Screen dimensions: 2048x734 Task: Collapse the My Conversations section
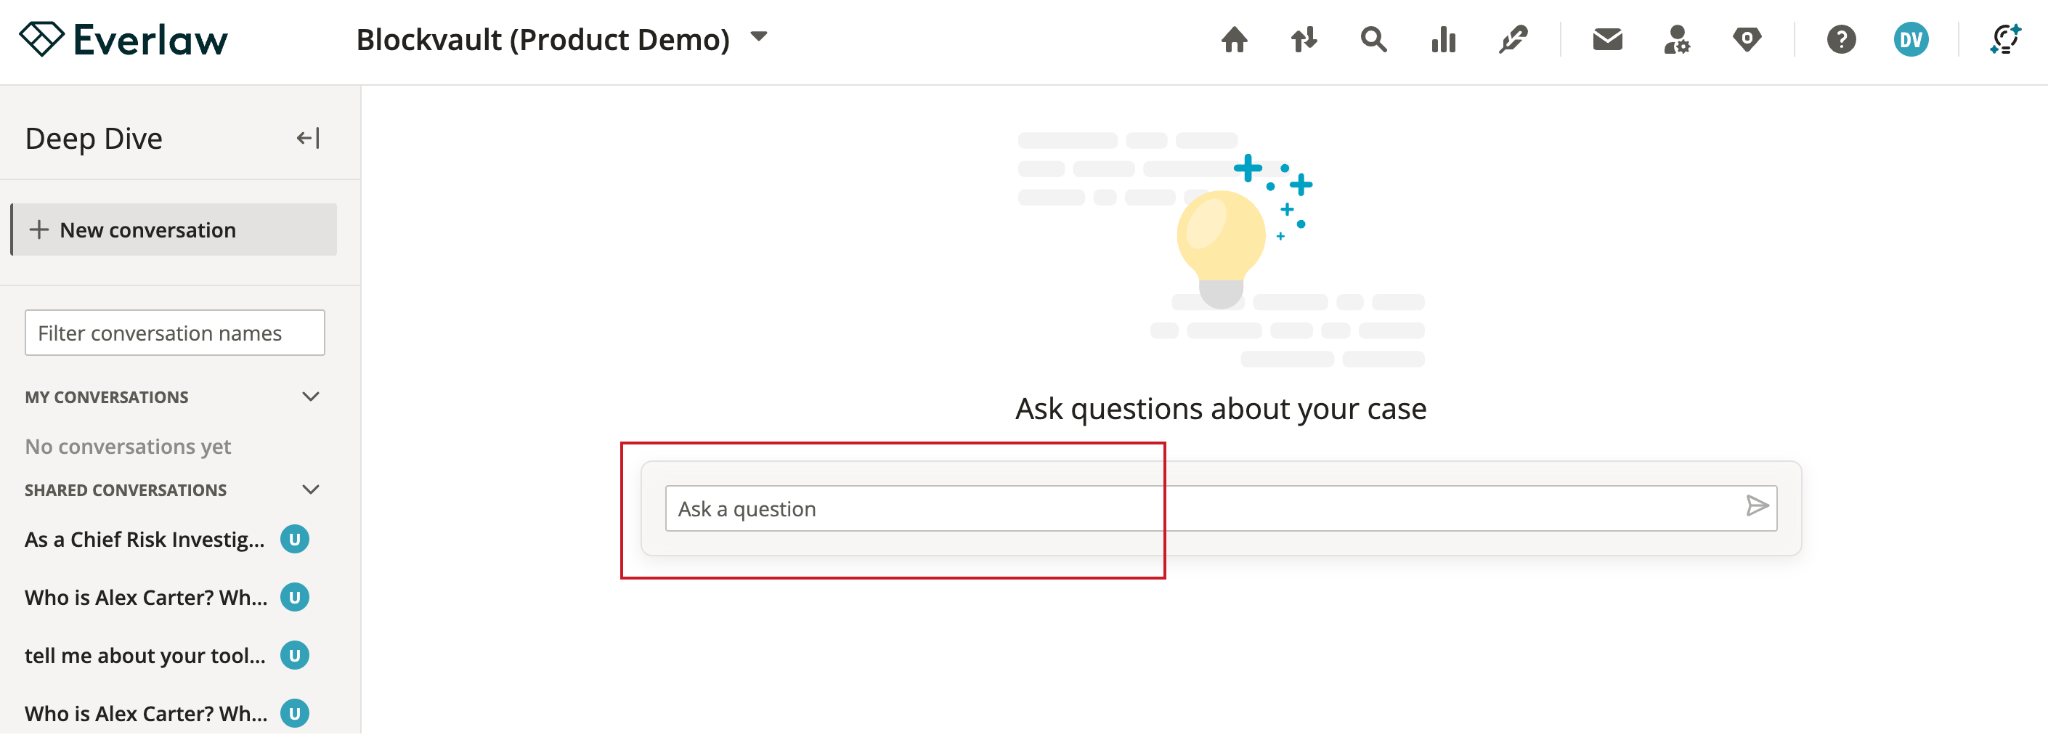(311, 397)
